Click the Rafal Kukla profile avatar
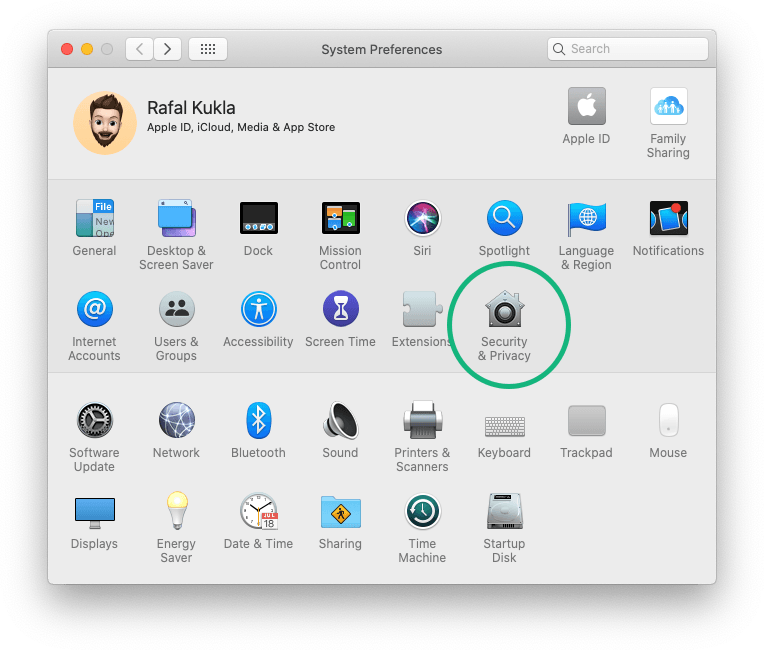Screen dimensions: 764x650 pyautogui.click(x=105, y=123)
